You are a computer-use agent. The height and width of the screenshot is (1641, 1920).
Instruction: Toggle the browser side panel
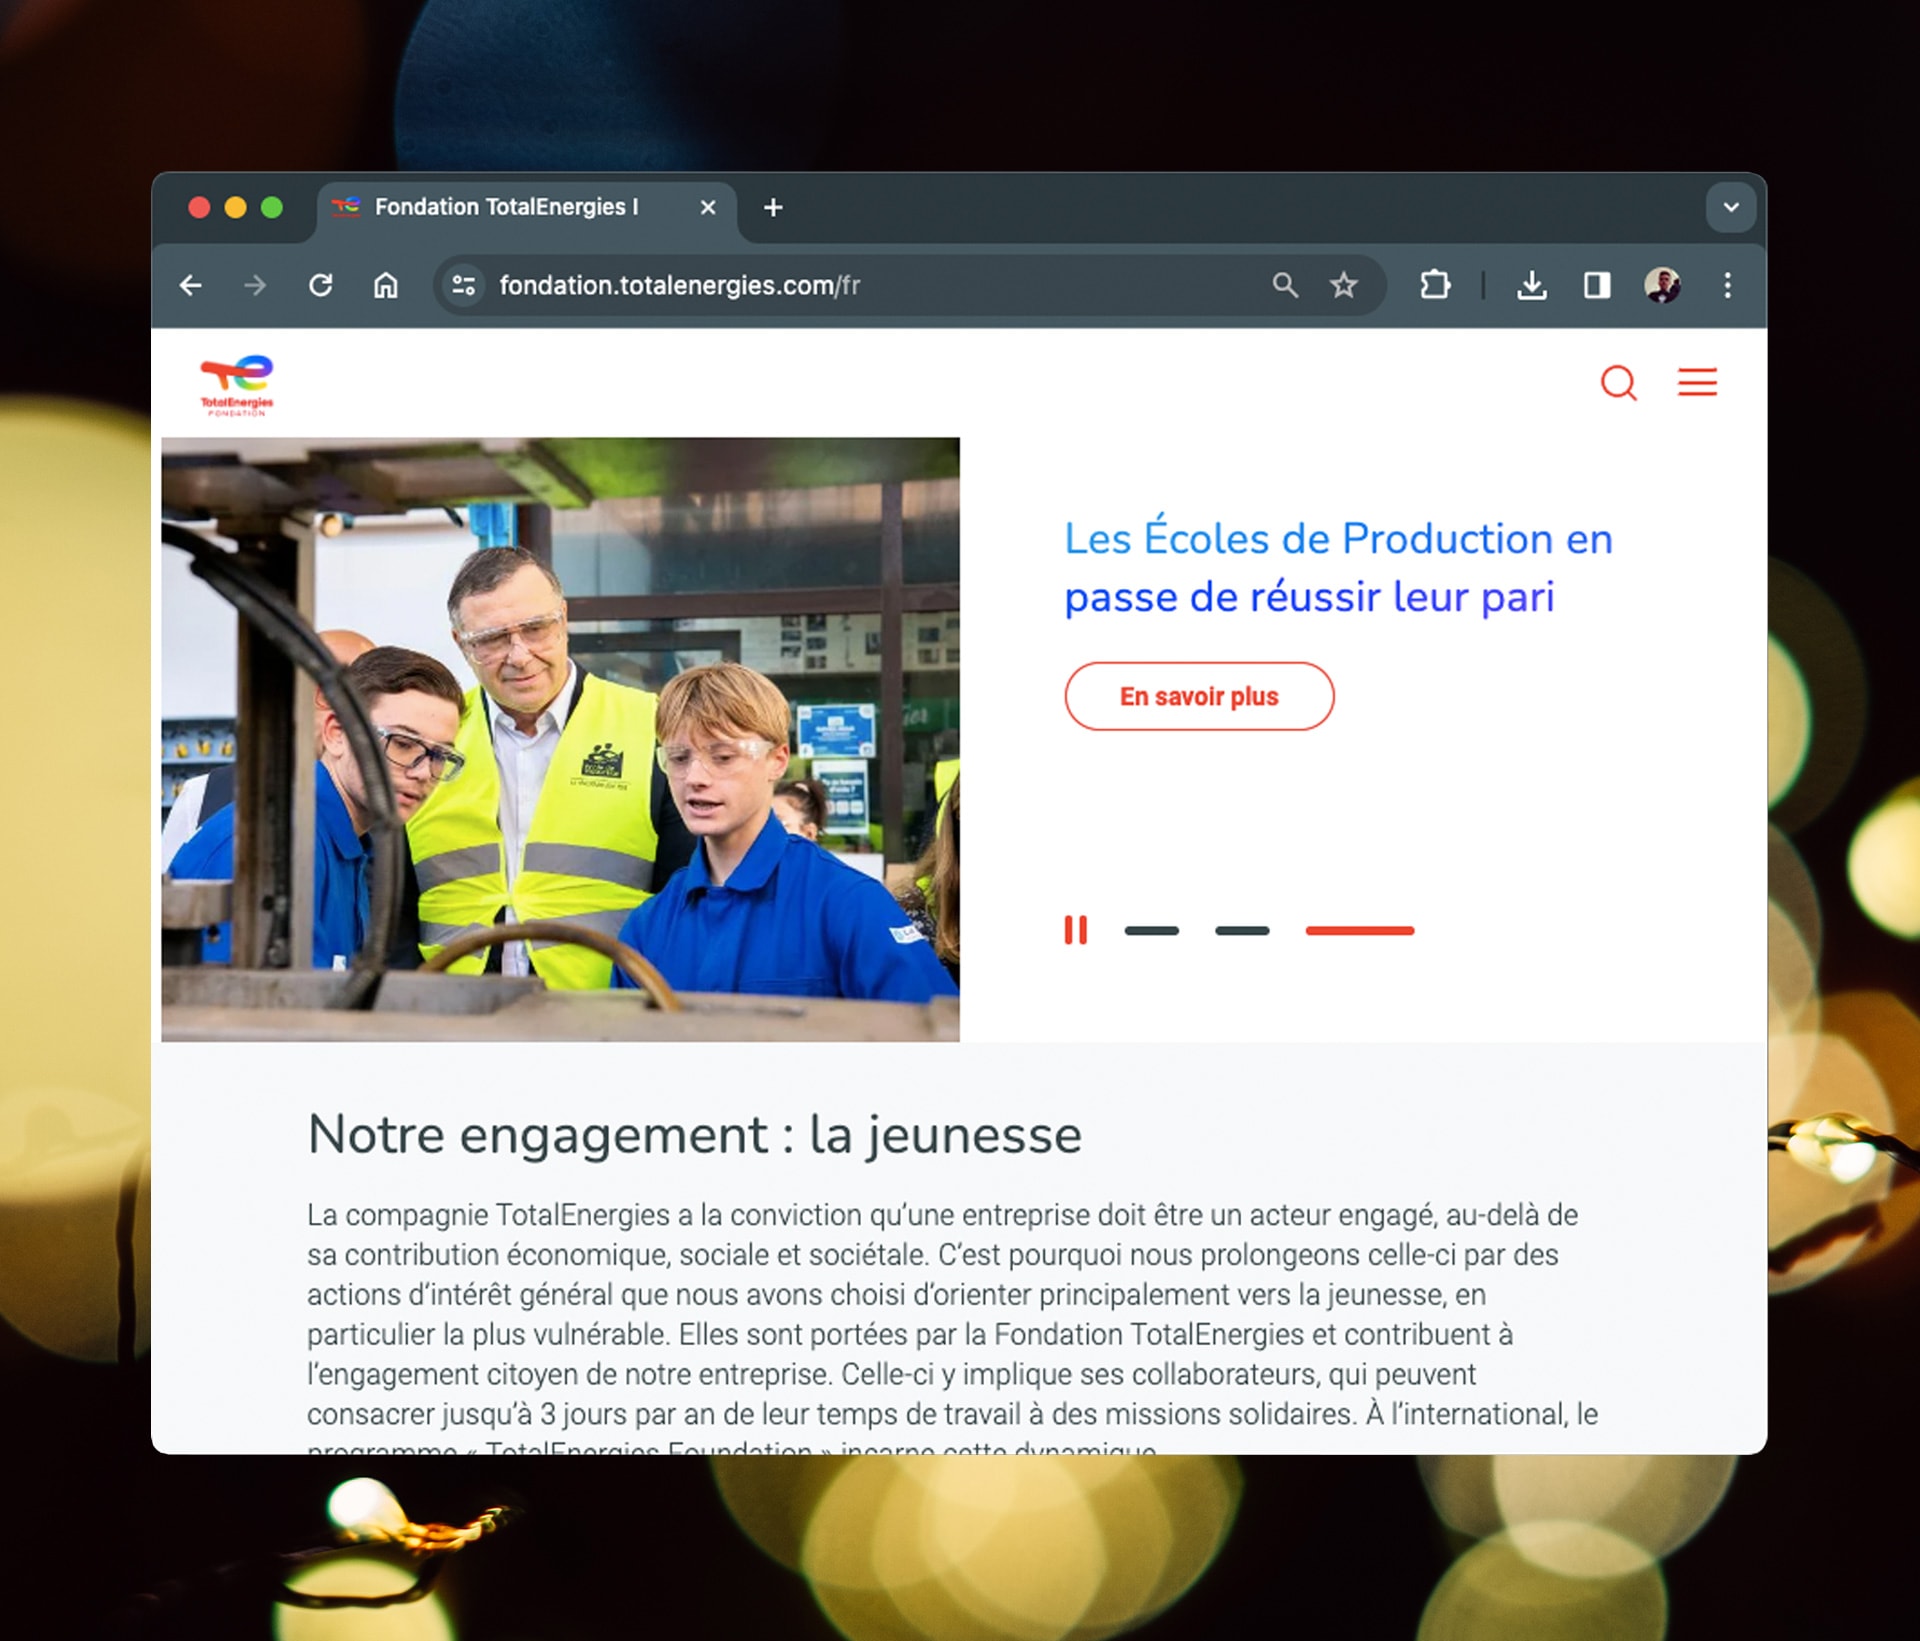pyautogui.click(x=1597, y=286)
